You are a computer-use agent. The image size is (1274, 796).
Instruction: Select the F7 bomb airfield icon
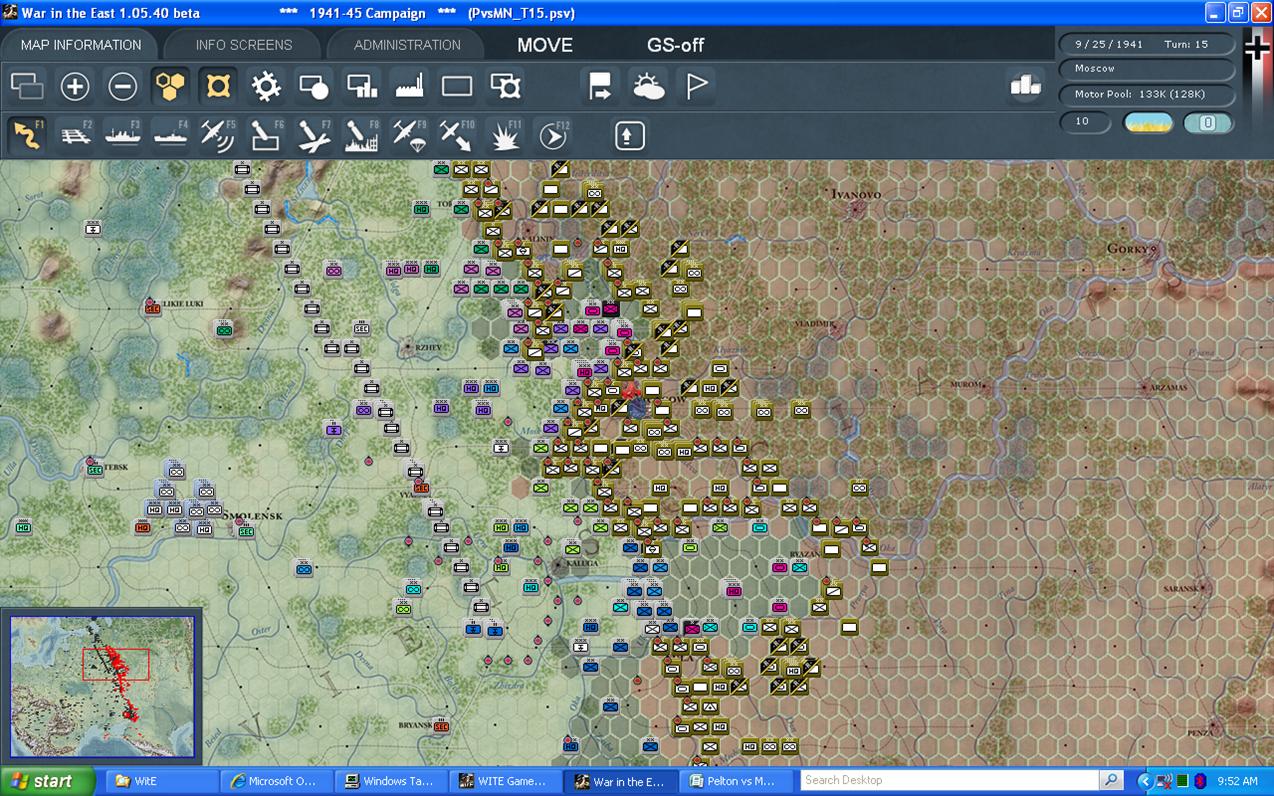click(x=314, y=135)
